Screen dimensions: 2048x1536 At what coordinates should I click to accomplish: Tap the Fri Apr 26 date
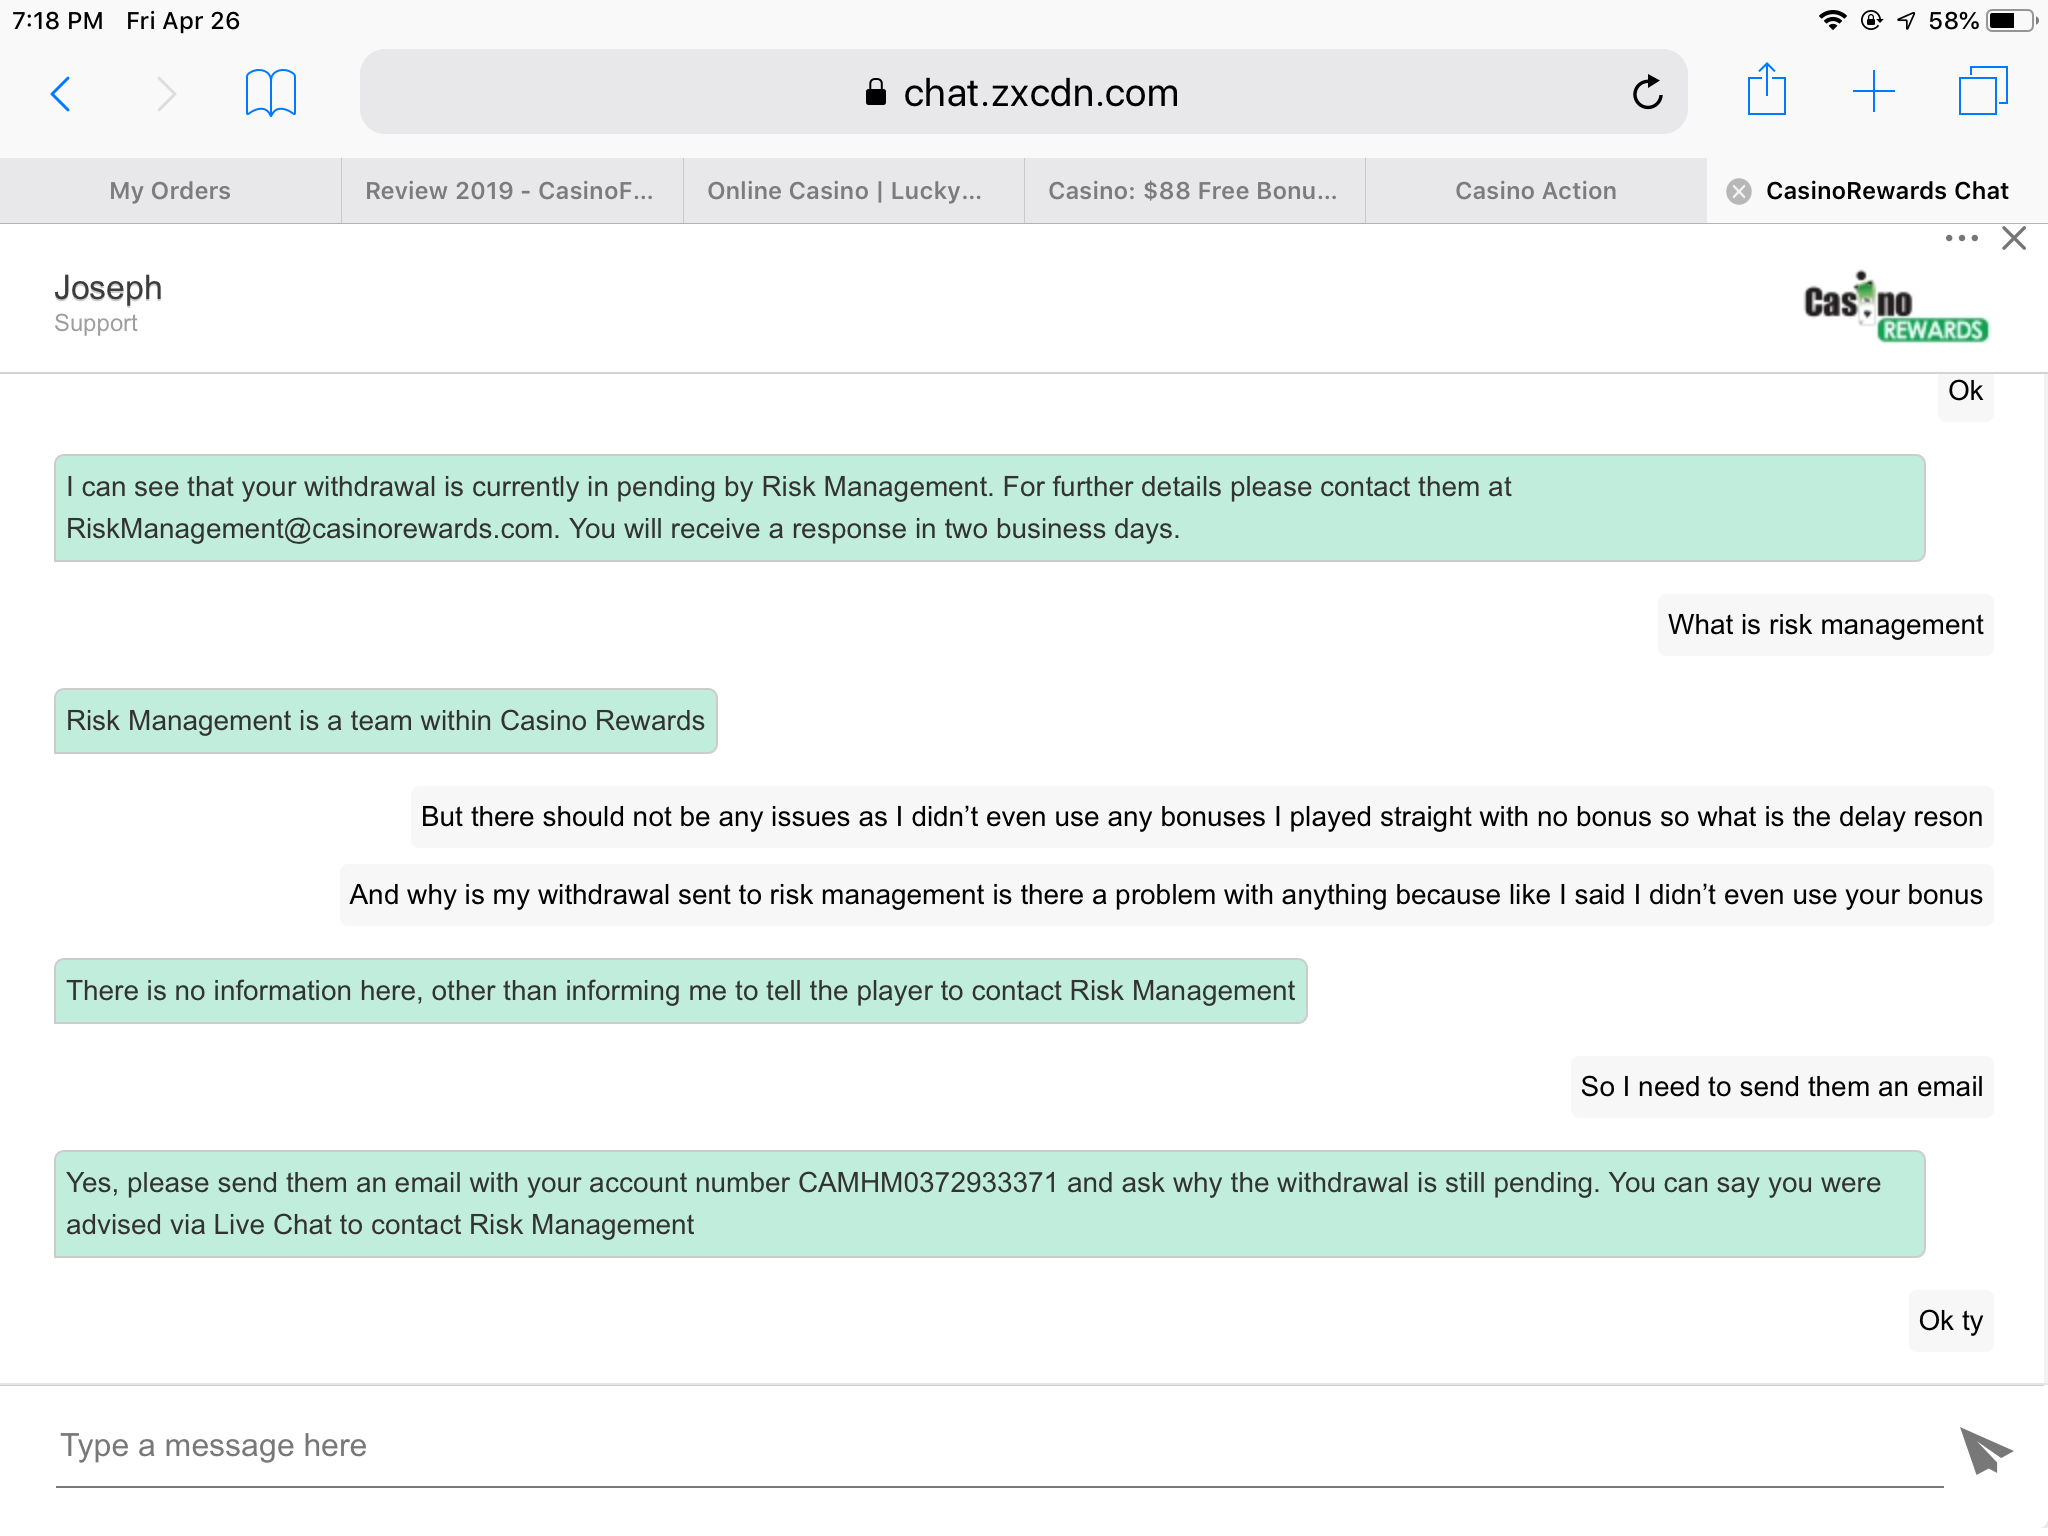pos(183,20)
